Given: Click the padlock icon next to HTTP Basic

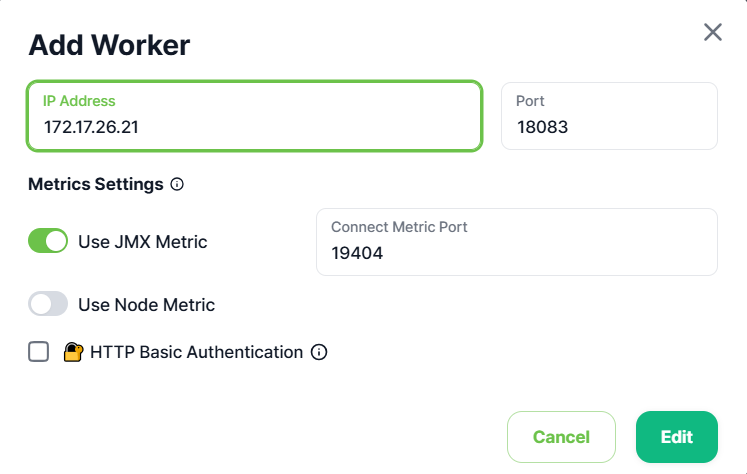Looking at the screenshot, I should pyautogui.click(x=73, y=352).
